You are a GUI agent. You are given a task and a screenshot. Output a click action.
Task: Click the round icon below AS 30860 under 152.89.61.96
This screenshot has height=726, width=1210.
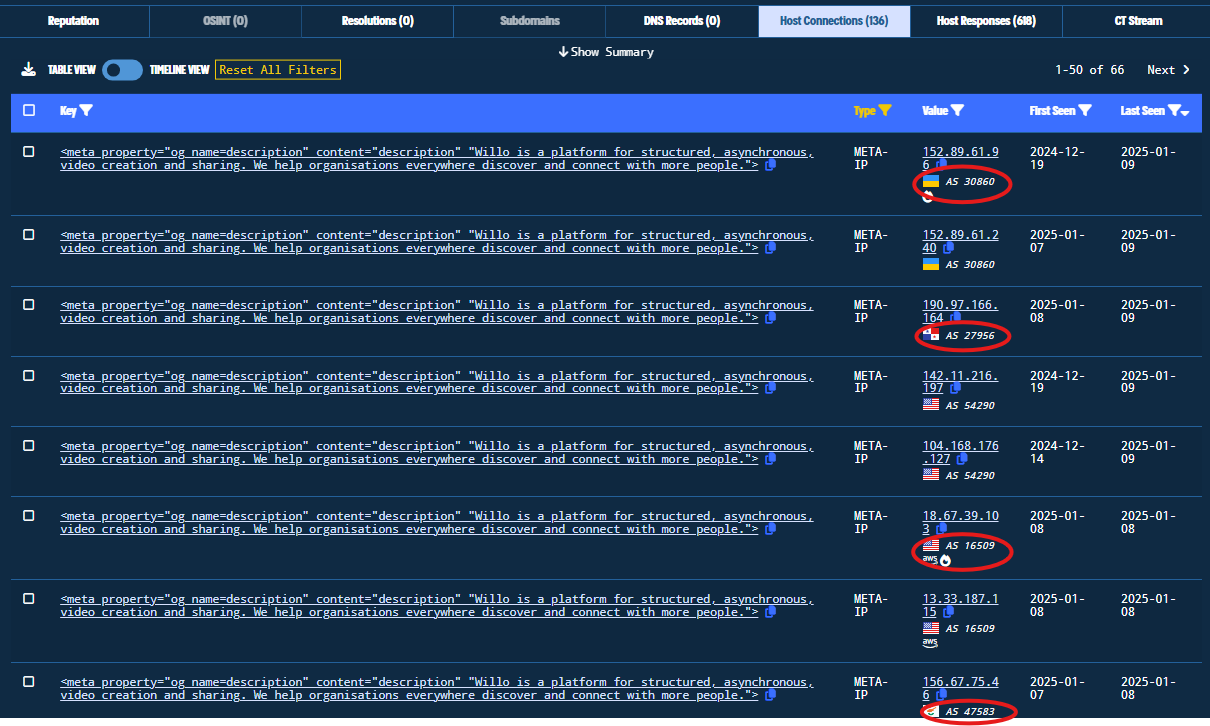(928, 197)
